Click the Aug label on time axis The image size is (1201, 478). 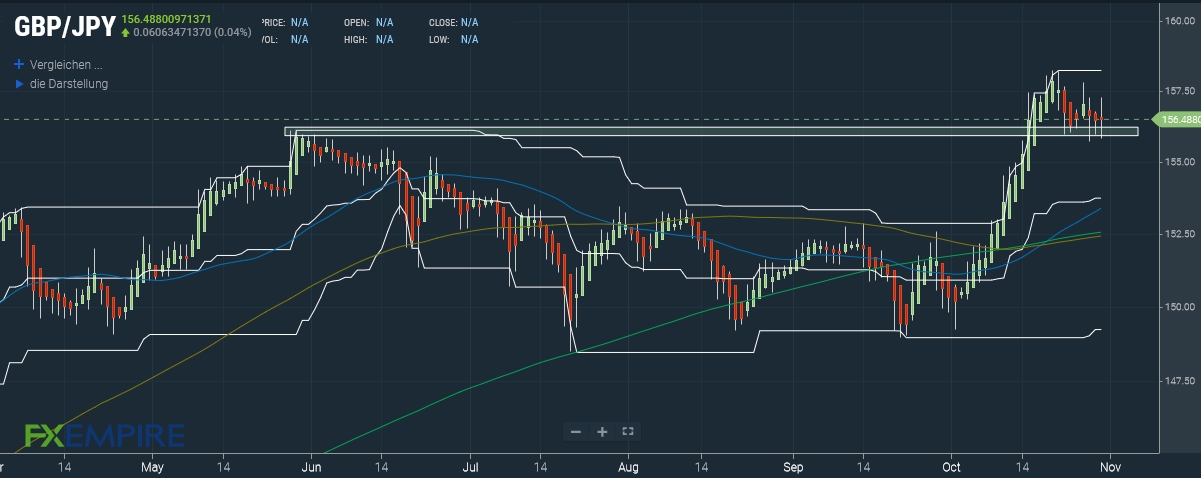point(628,467)
